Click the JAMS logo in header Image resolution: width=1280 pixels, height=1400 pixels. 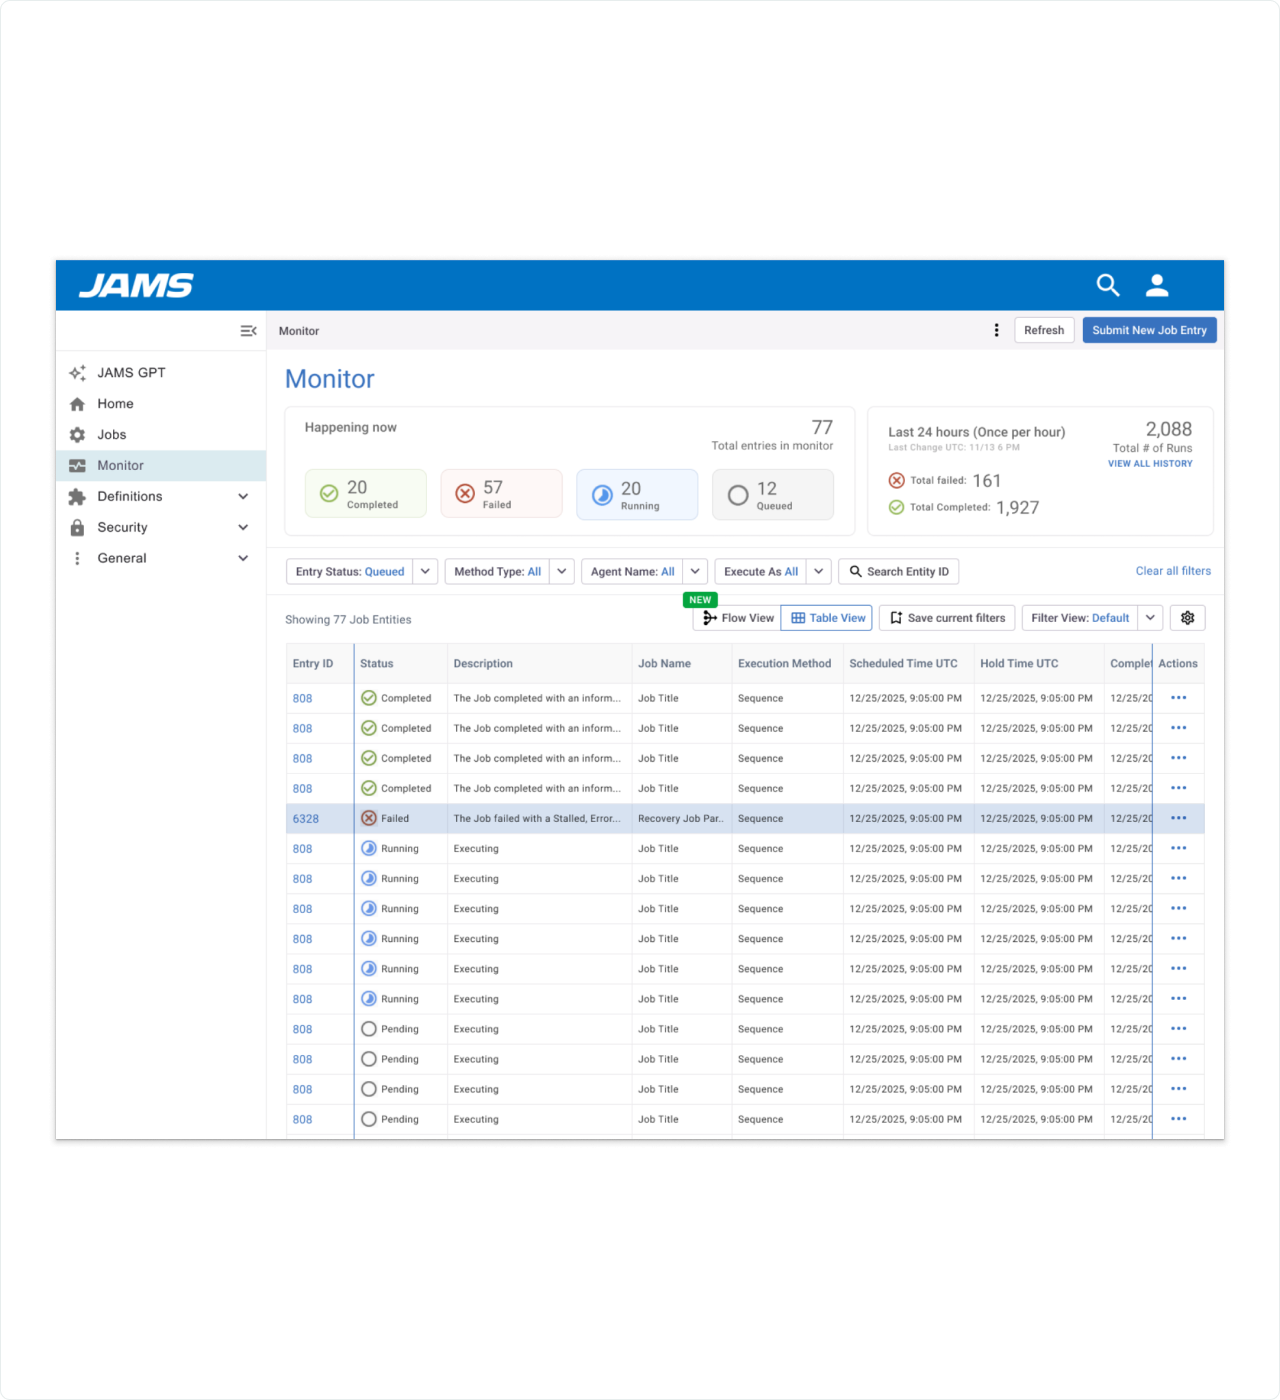tap(136, 286)
